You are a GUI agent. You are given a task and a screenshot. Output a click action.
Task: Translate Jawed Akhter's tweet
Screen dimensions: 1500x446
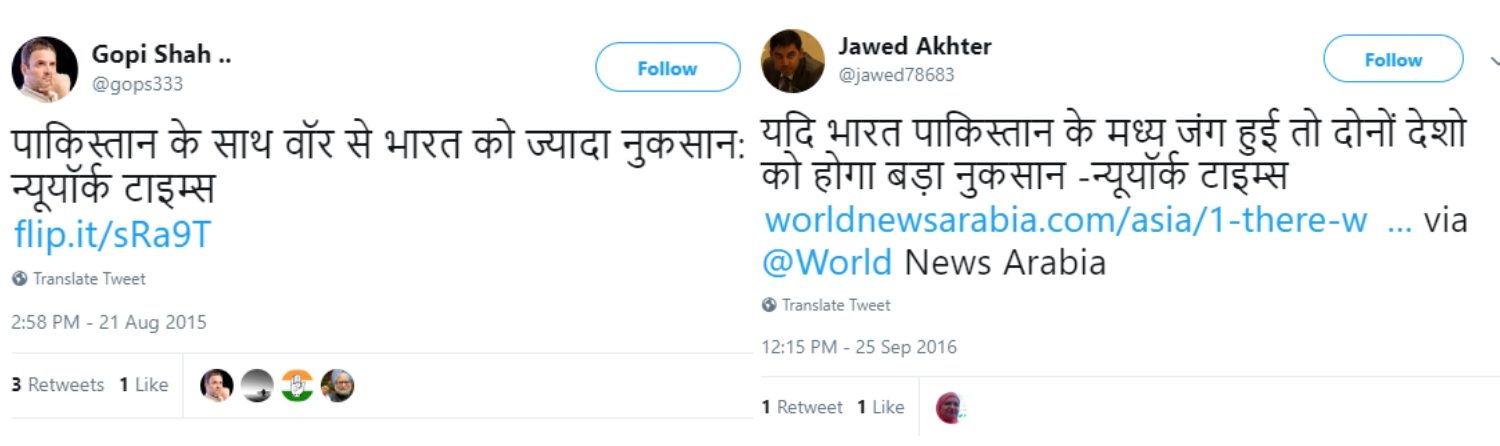point(836,305)
